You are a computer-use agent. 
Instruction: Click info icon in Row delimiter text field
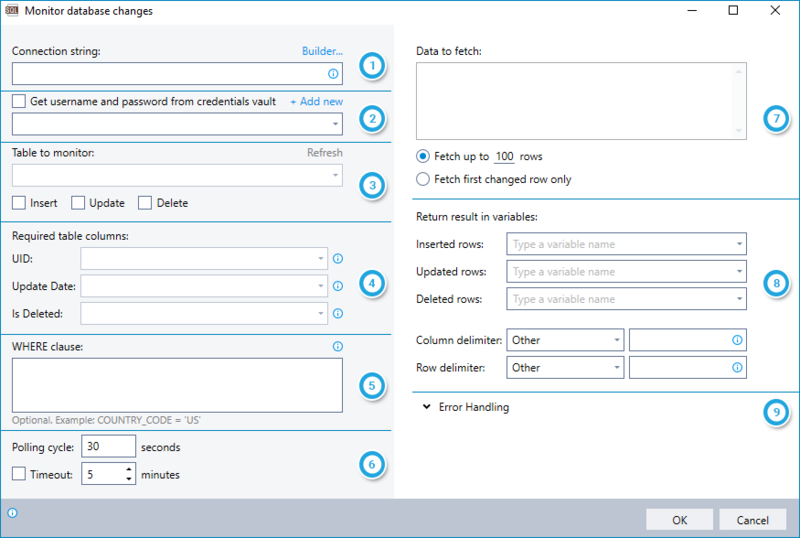pos(737,367)
